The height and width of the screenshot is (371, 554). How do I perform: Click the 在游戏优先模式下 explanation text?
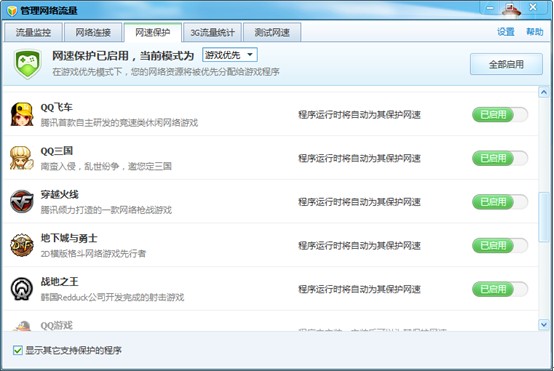(x=166, y=72)
